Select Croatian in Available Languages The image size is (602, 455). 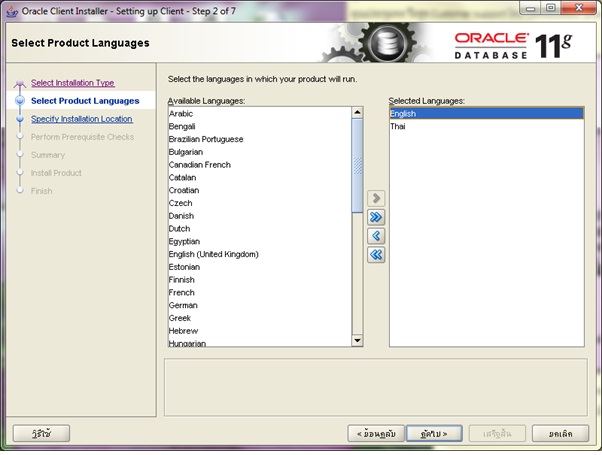(x=260, y=190)
